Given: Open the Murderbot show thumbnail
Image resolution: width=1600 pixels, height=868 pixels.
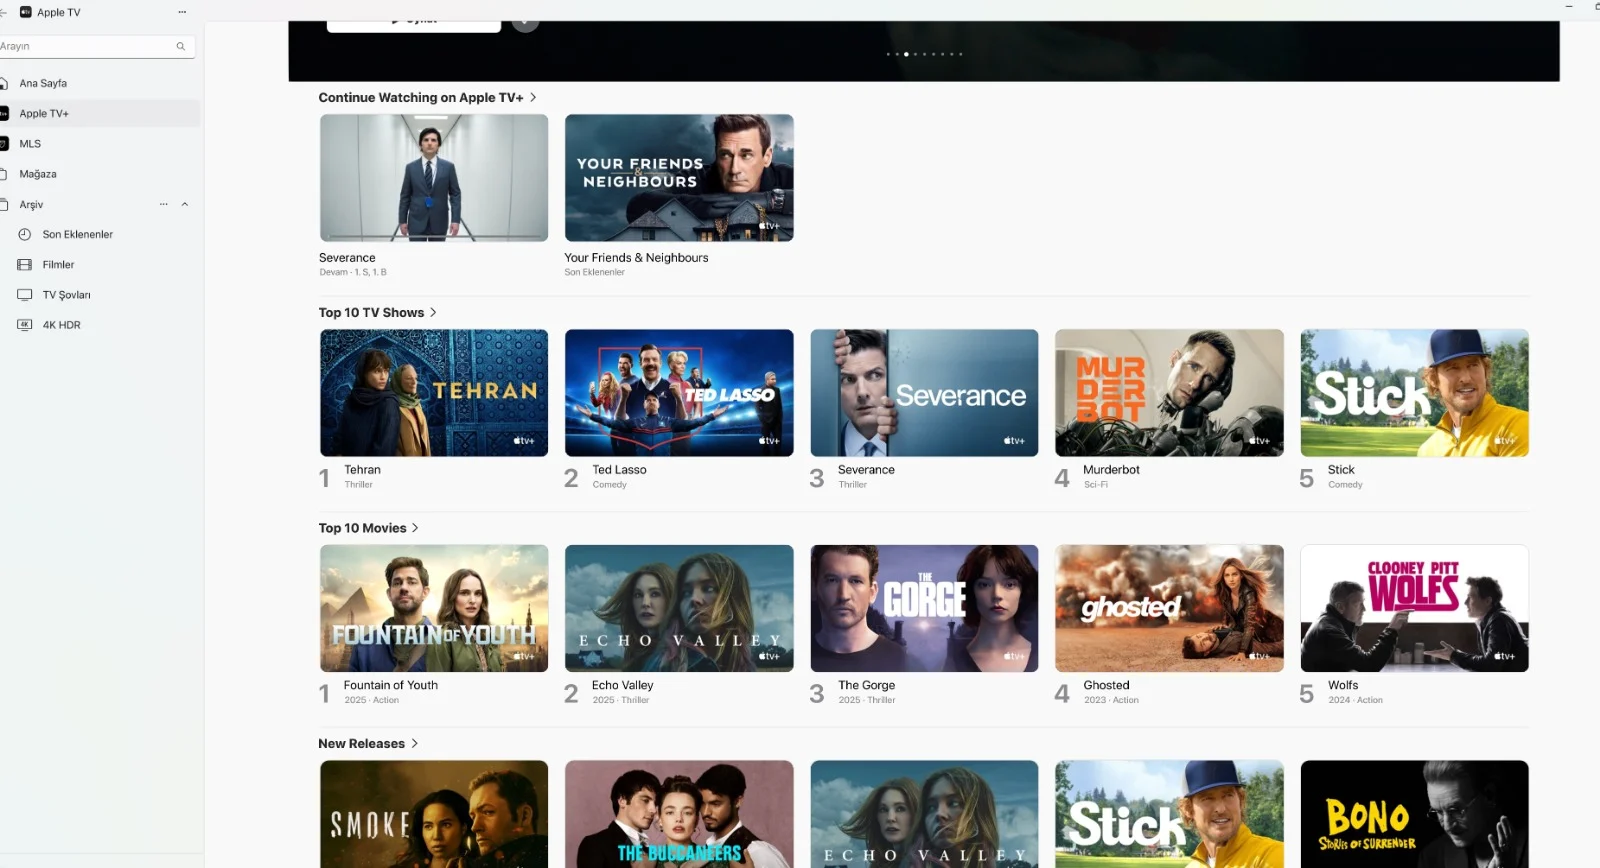Looking at the screenshot, I should pyautogui.click(x=1169, y=393).
